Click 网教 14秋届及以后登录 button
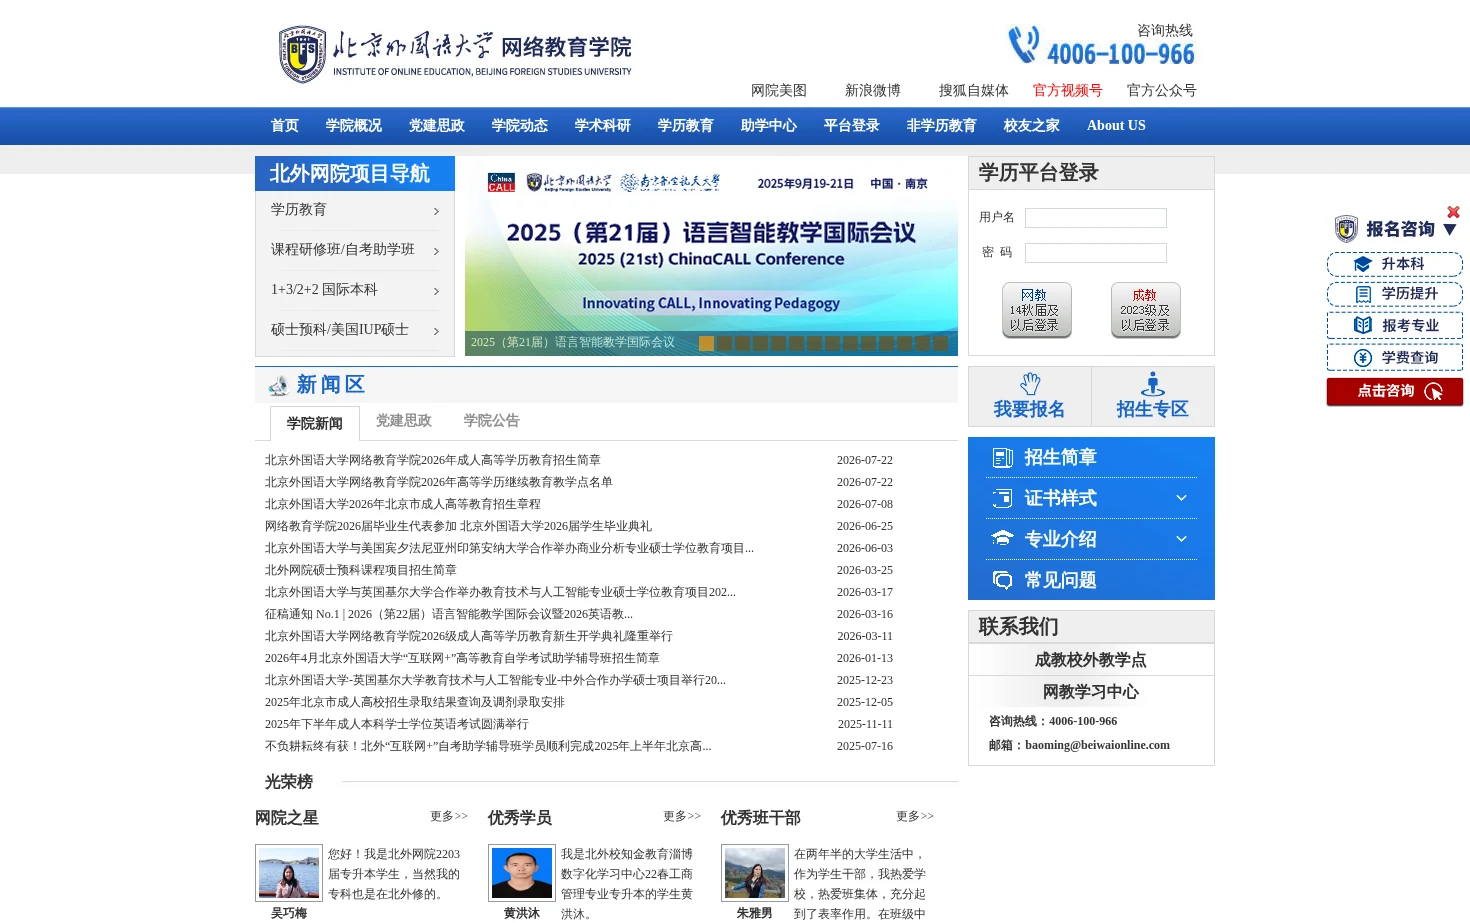Image resolution: width=1470 pixels, height=923 pixels. coord(1036,310)
